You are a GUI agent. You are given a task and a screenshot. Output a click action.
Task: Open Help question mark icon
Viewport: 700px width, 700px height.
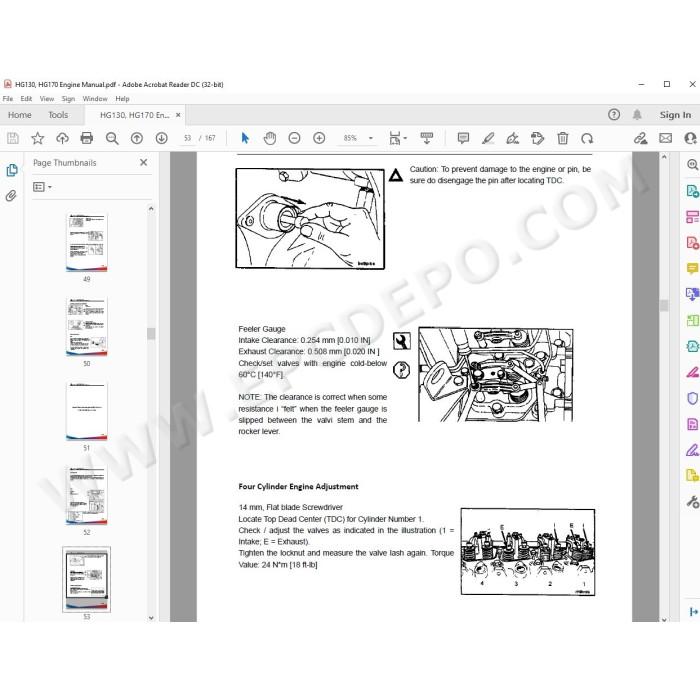(x=614, y=115)
